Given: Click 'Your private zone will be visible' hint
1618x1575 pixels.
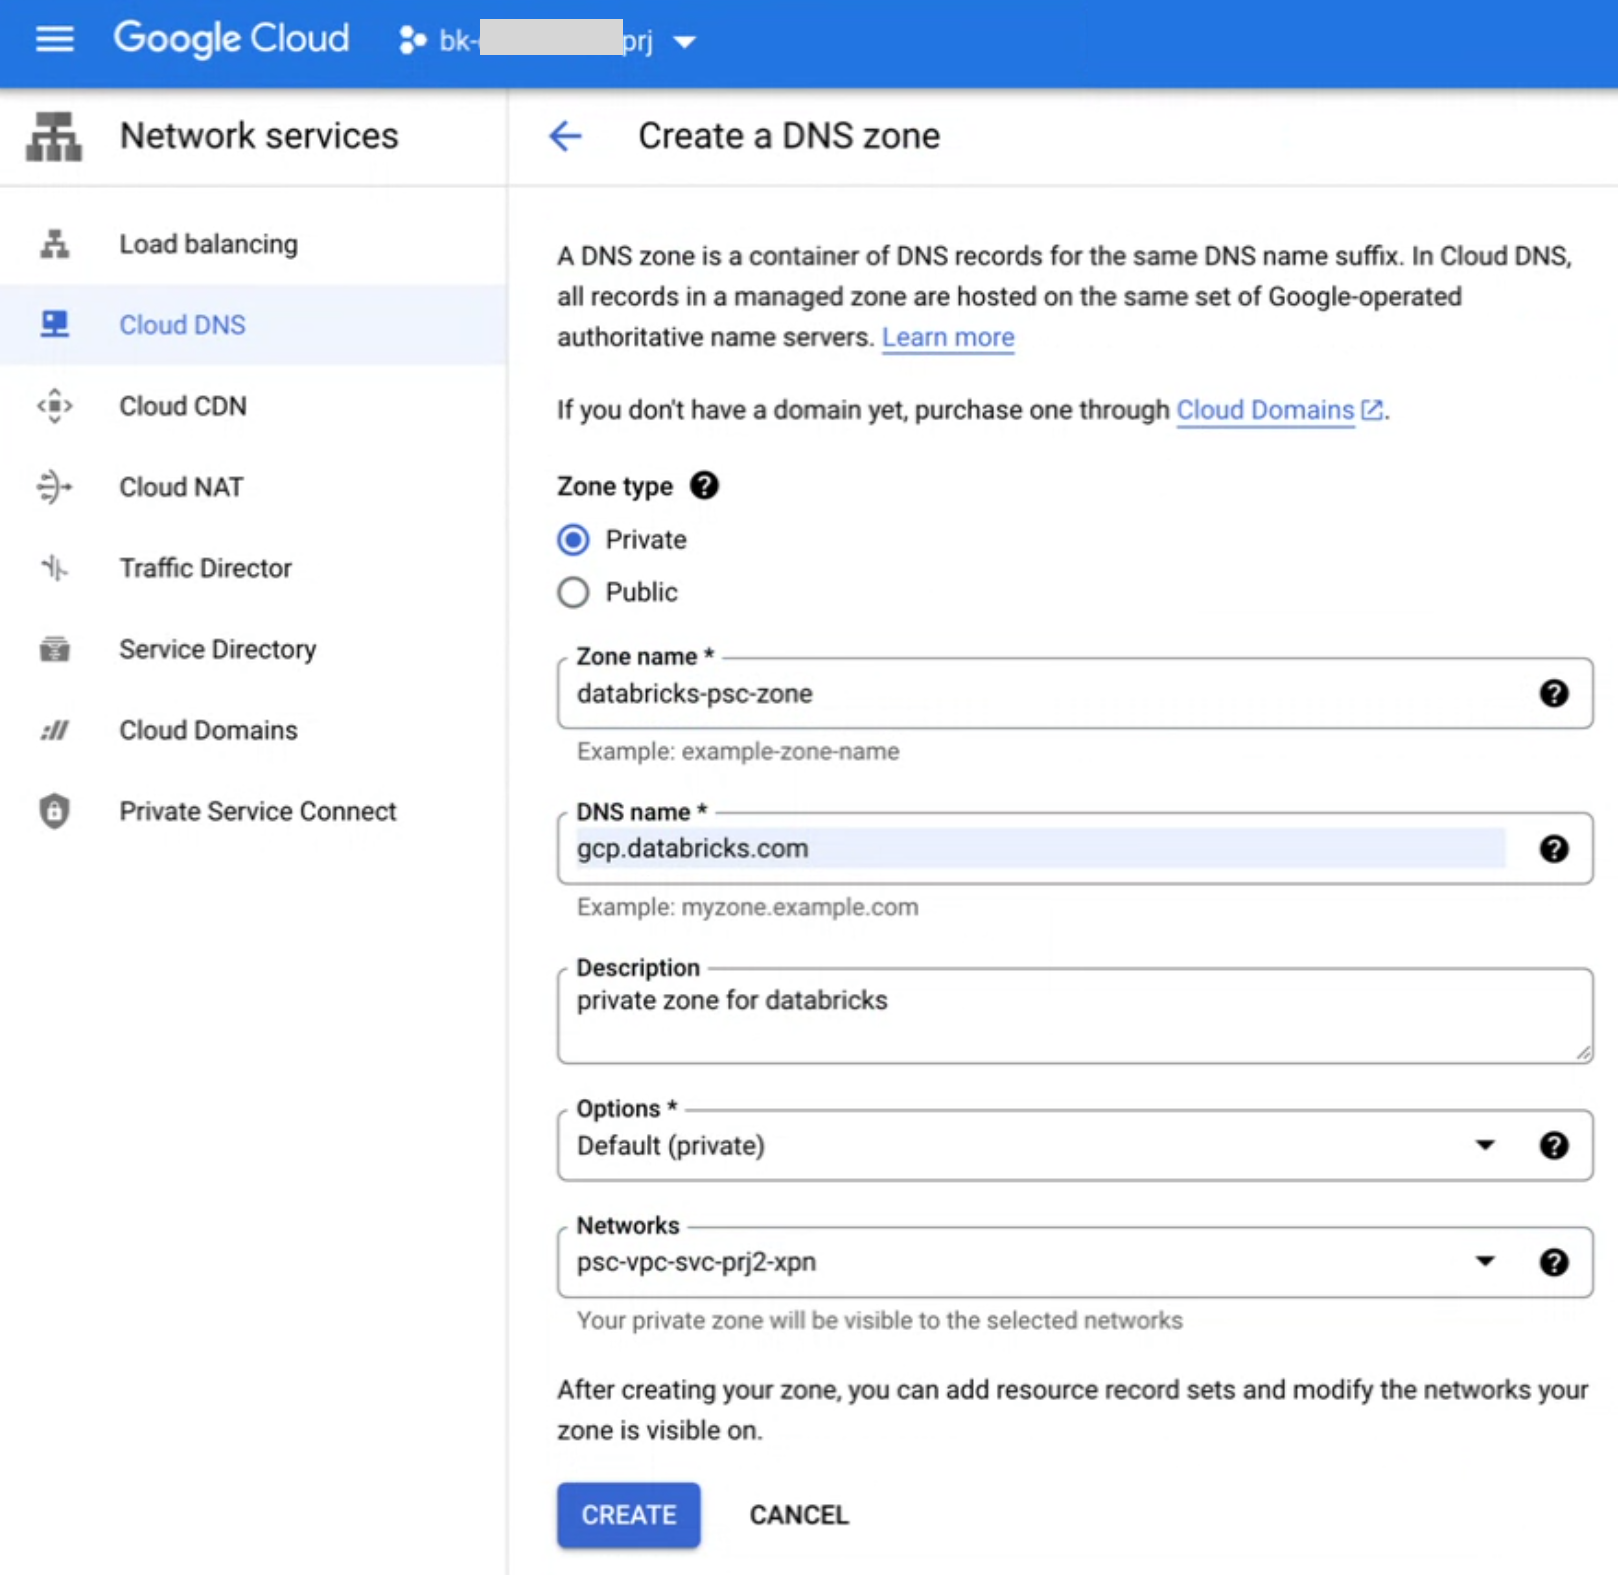Looking at the screenshot, I should 879,1320.
